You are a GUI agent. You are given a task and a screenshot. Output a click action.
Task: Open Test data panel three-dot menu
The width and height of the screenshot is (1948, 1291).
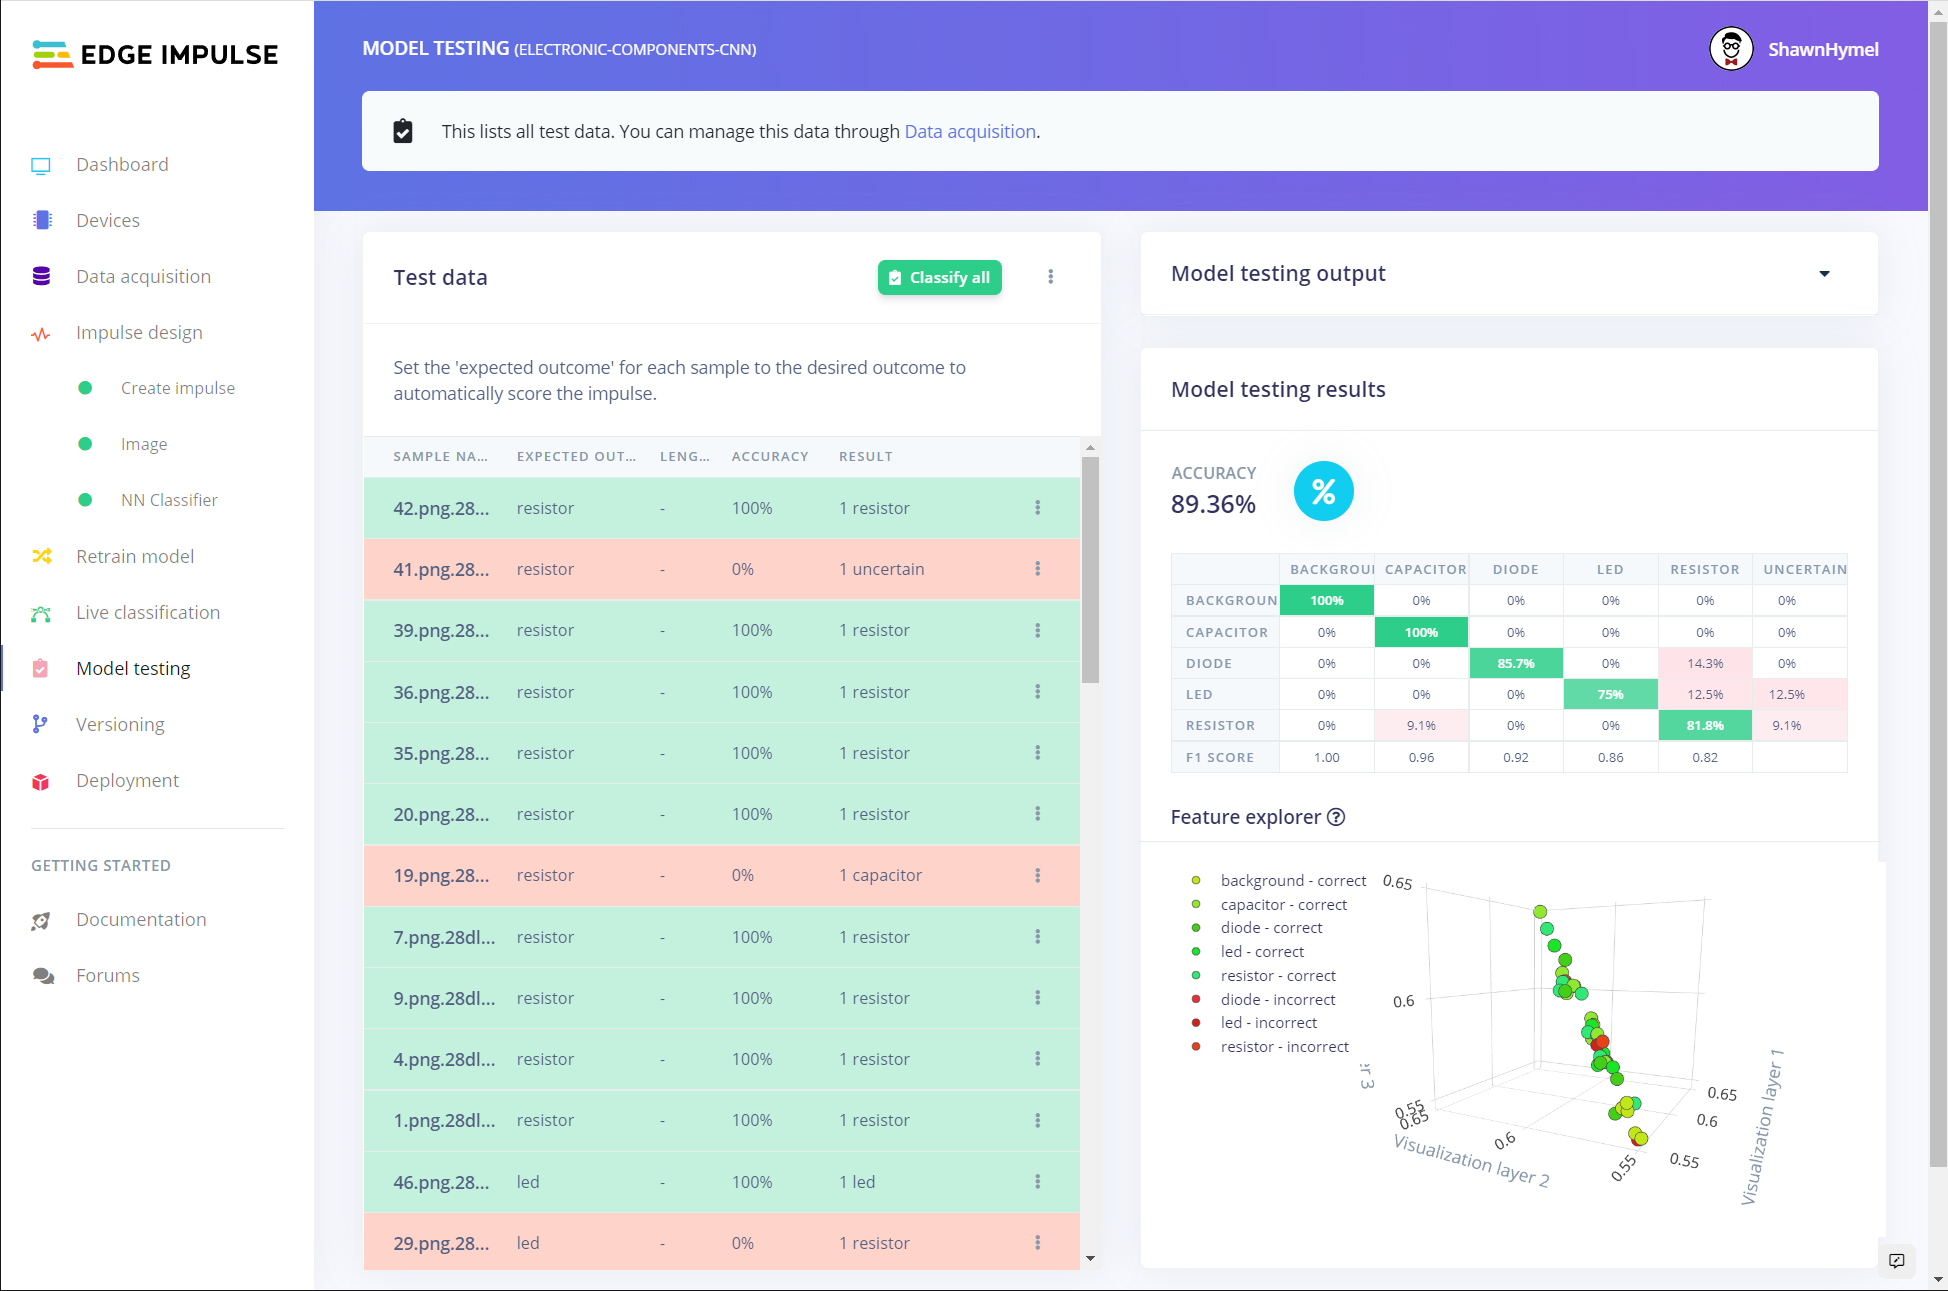[1050, 277]
